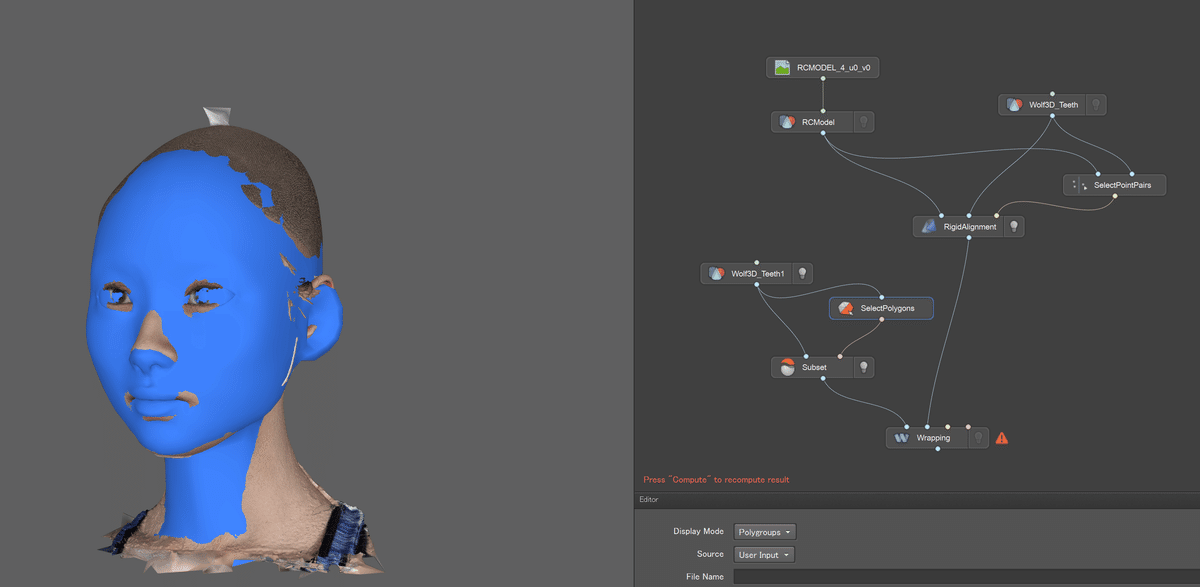The height and width of the screenshot is (587, 1200).
Task: Click the input port above Wolf3D_Teeth1 node
Action: 756,262
